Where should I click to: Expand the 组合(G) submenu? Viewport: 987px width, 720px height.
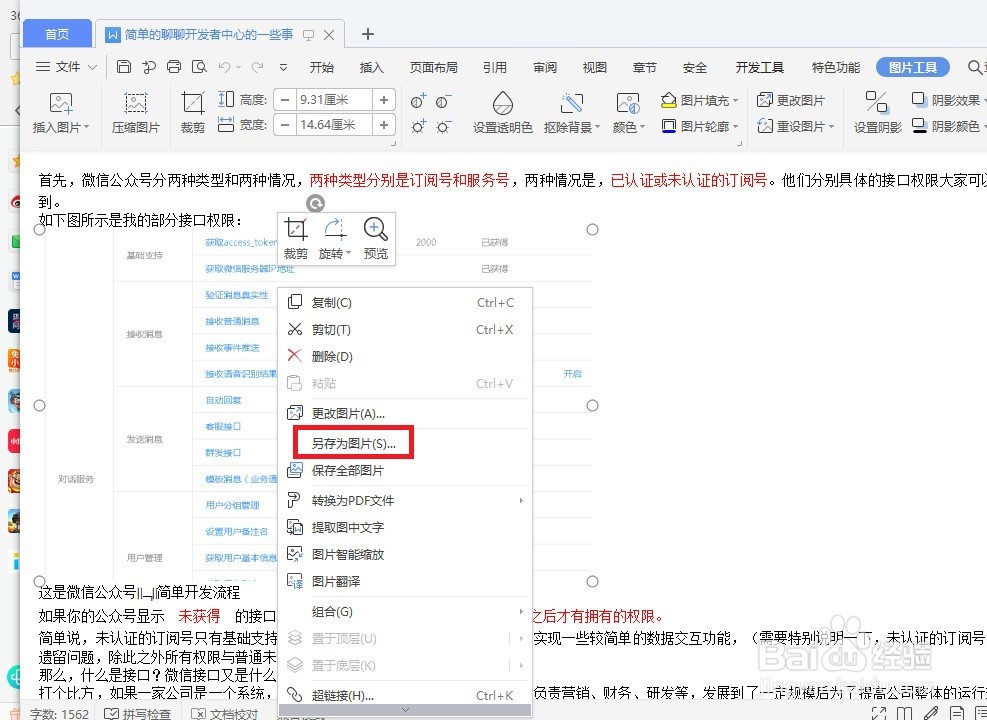point(521,611)
